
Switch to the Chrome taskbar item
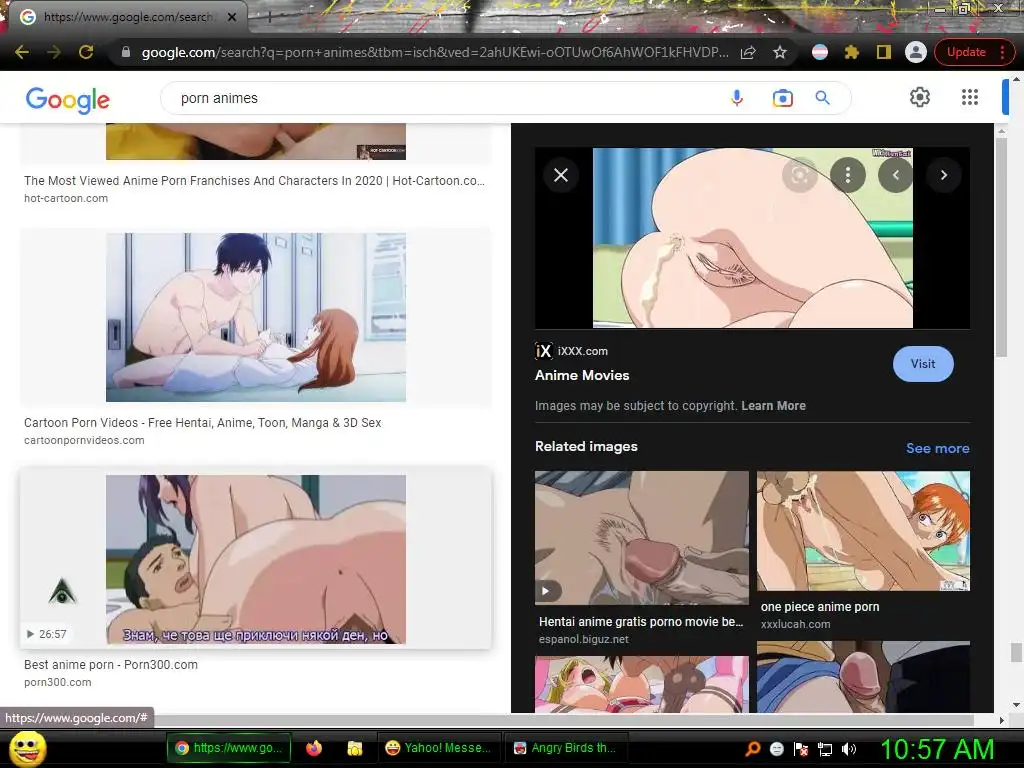(229, 748)
